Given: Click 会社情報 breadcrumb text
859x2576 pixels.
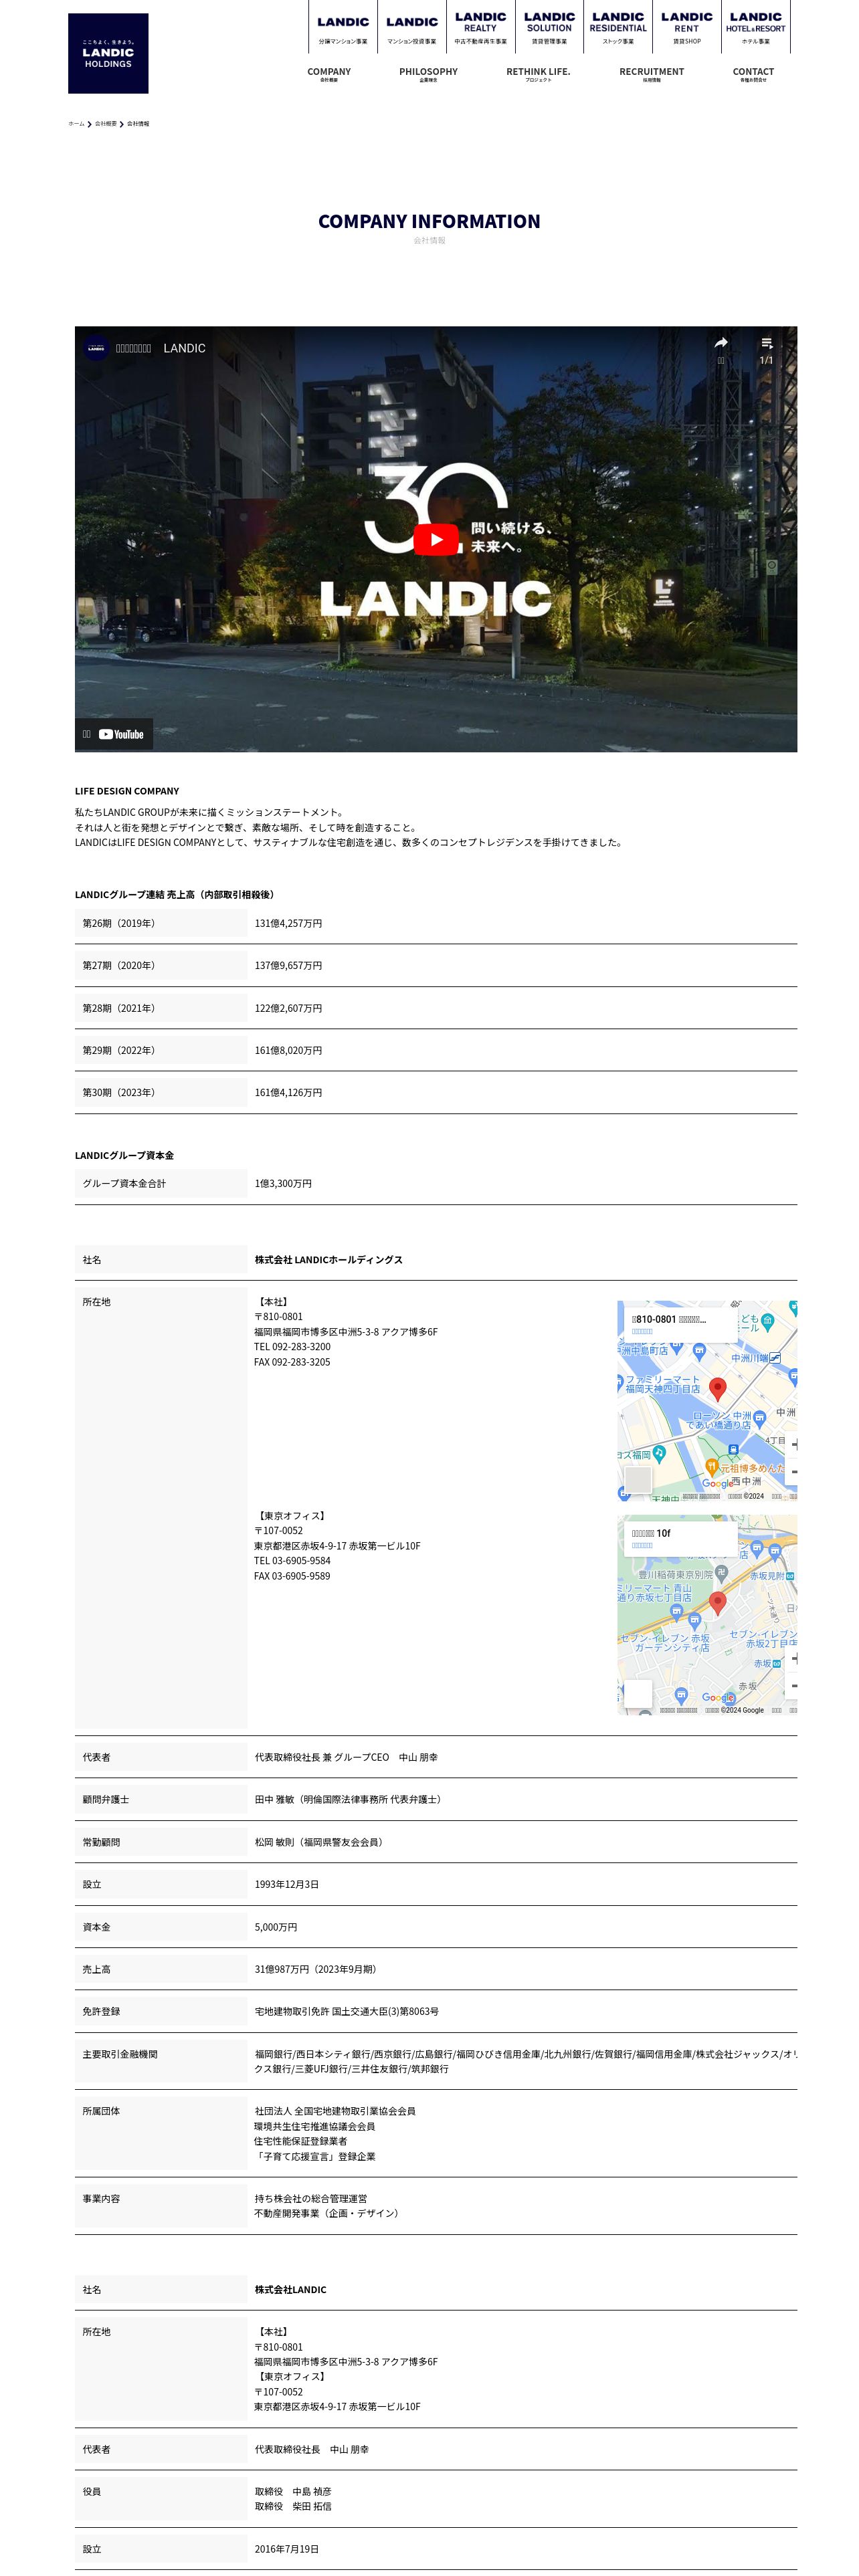Looking at the screenshot, I should 138,124.
